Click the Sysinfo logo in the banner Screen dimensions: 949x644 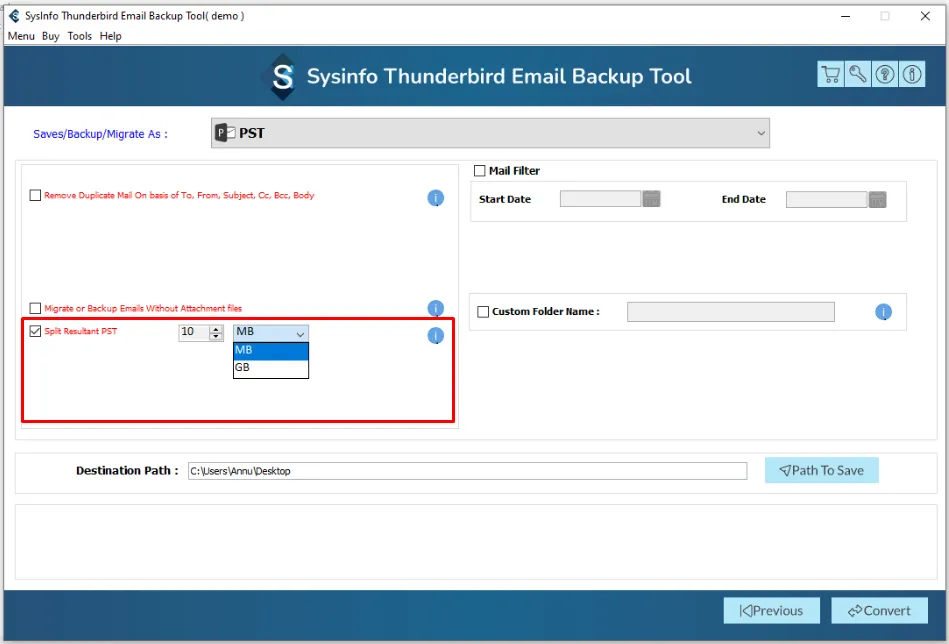pyautogui.click(x=281, y=77)
